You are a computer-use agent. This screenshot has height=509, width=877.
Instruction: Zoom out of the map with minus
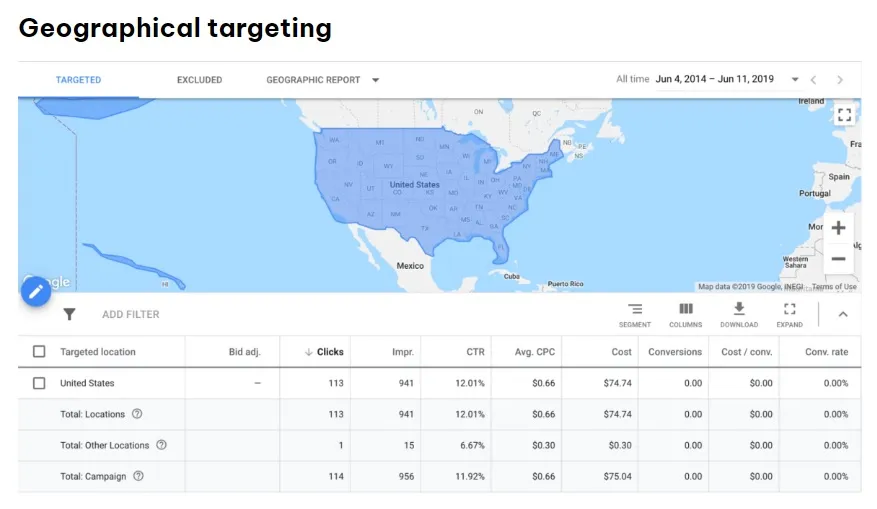pyautogui.click(x=838, y=259)
